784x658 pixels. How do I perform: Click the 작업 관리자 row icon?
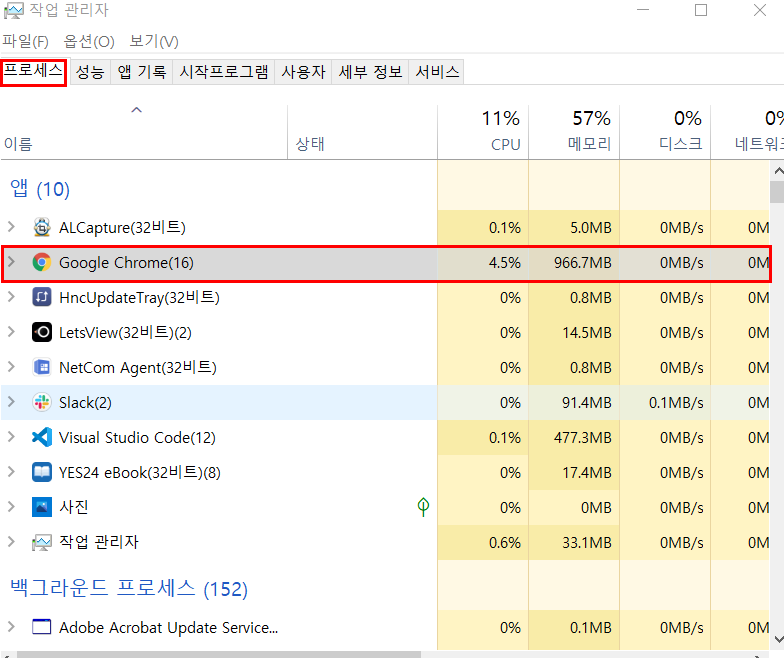(x=42, y=542)
